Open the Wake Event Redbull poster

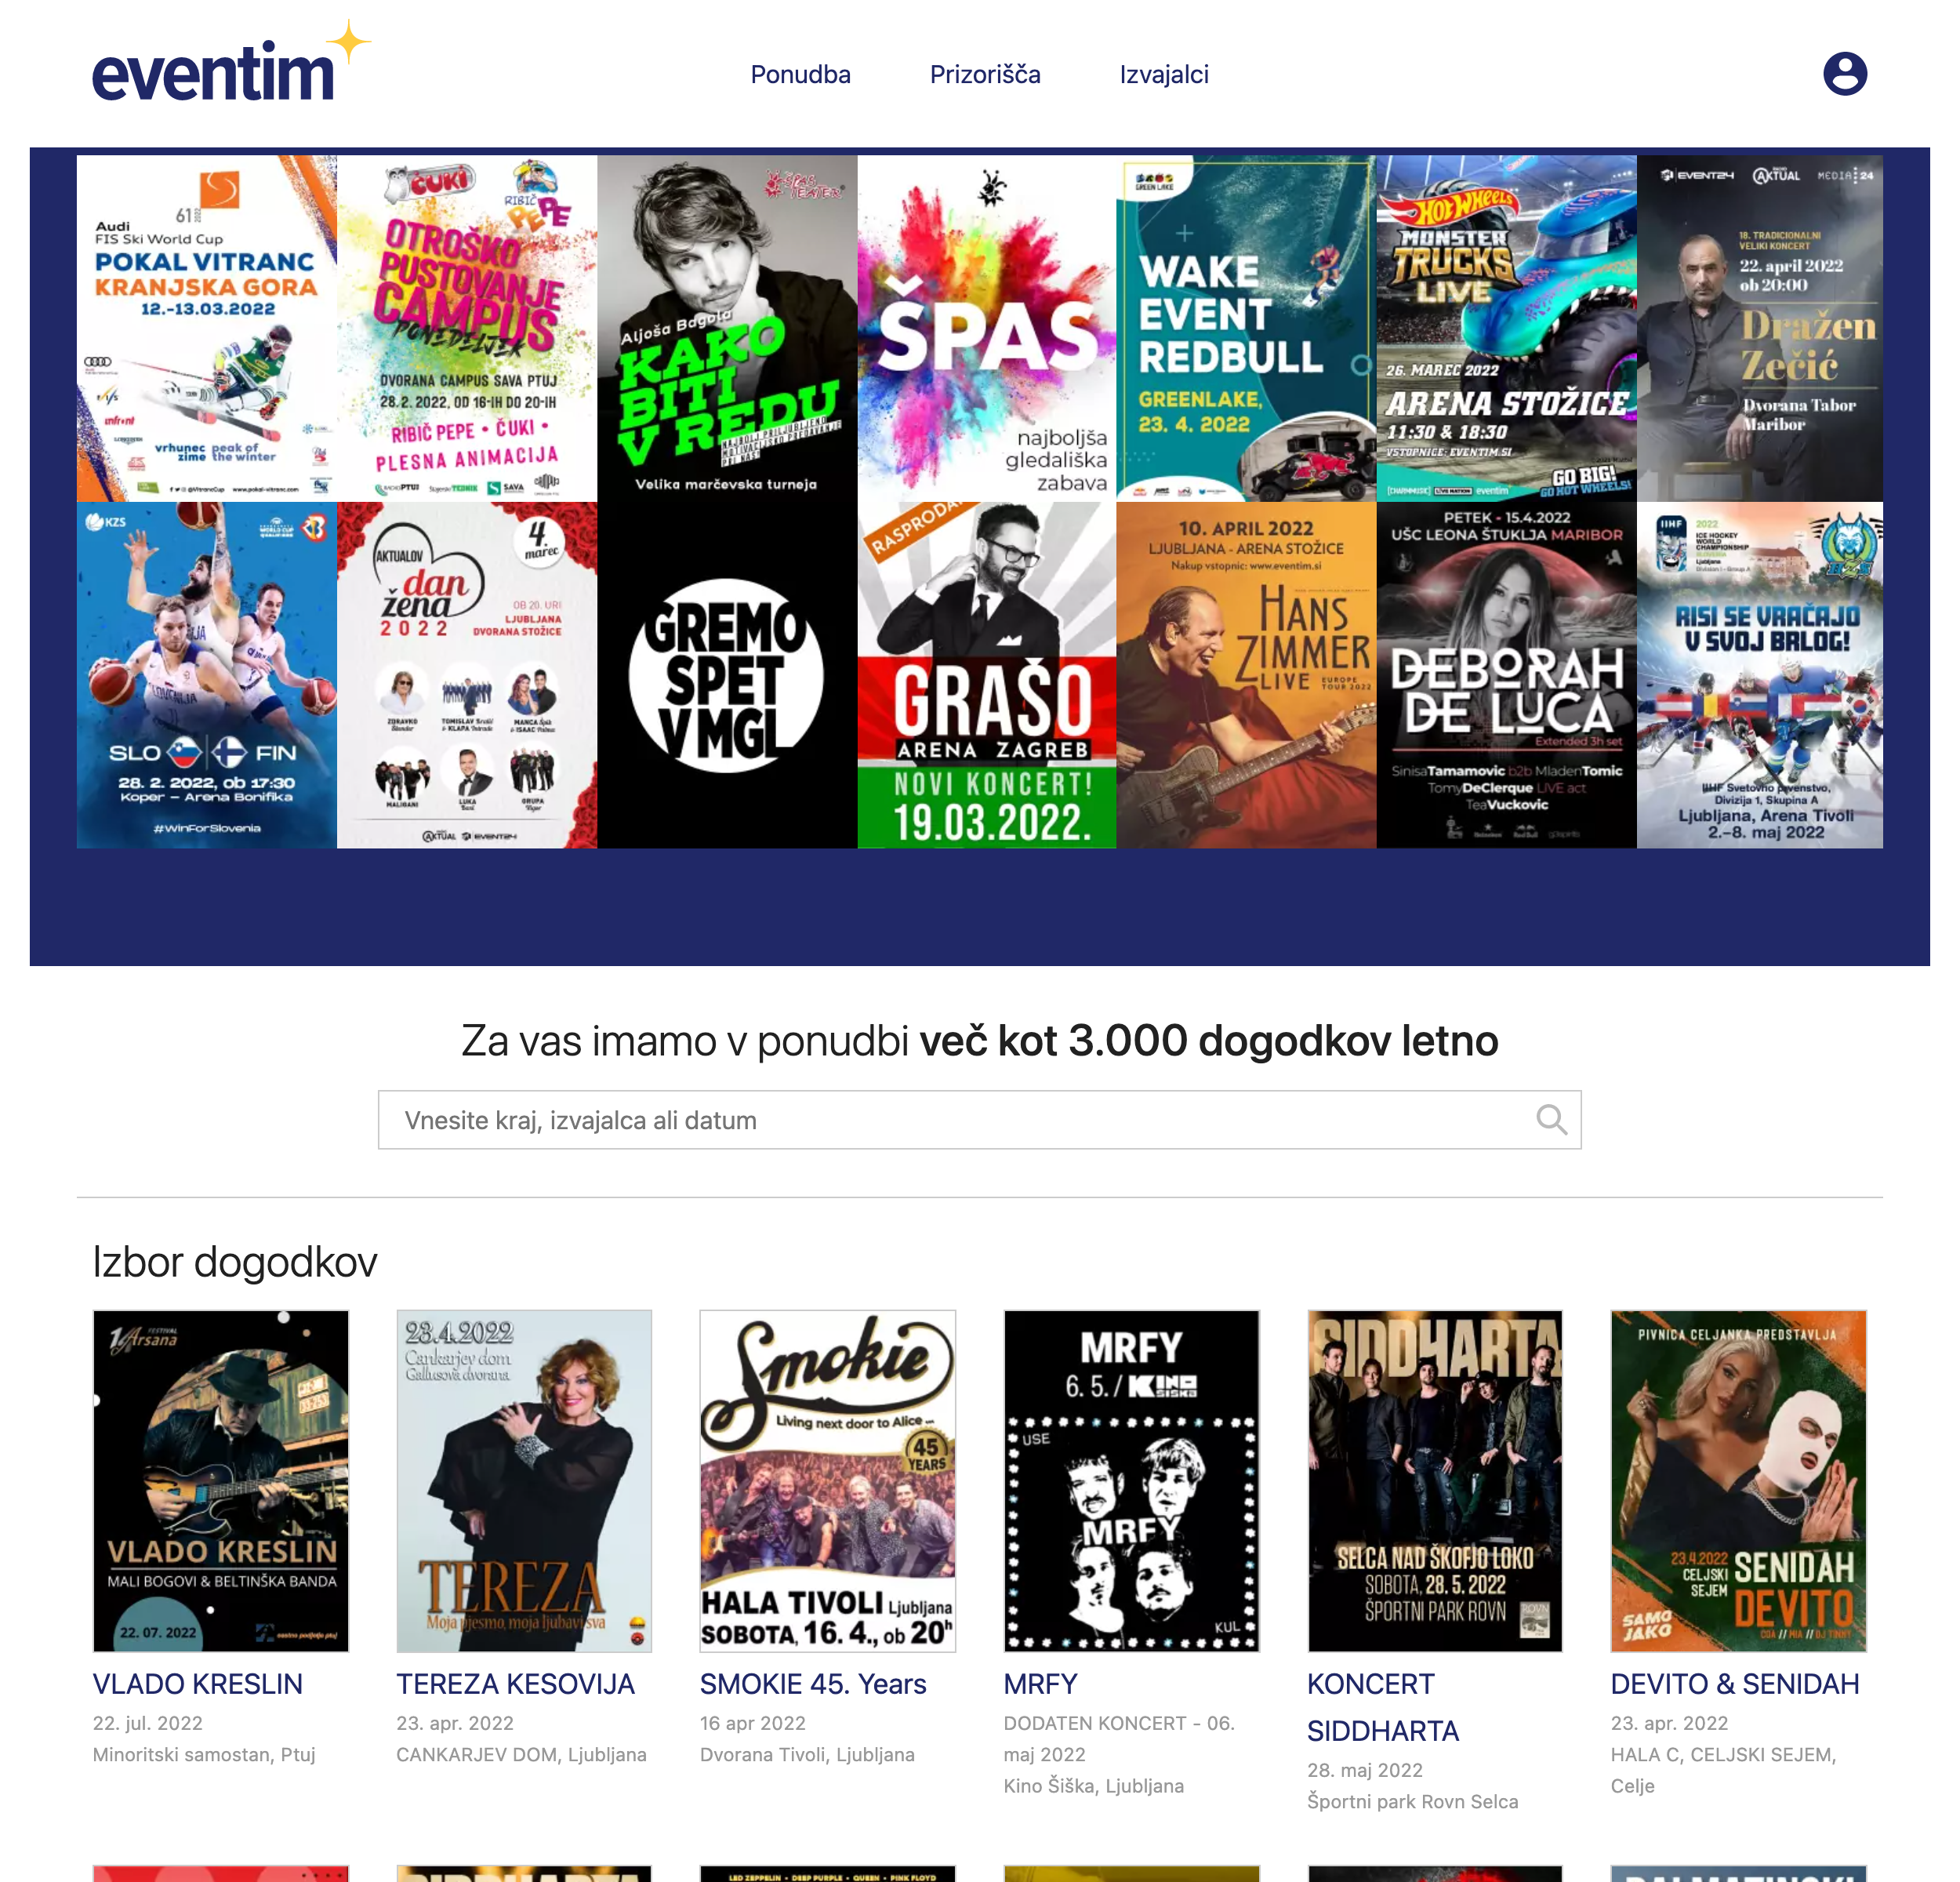point(1246,328)
